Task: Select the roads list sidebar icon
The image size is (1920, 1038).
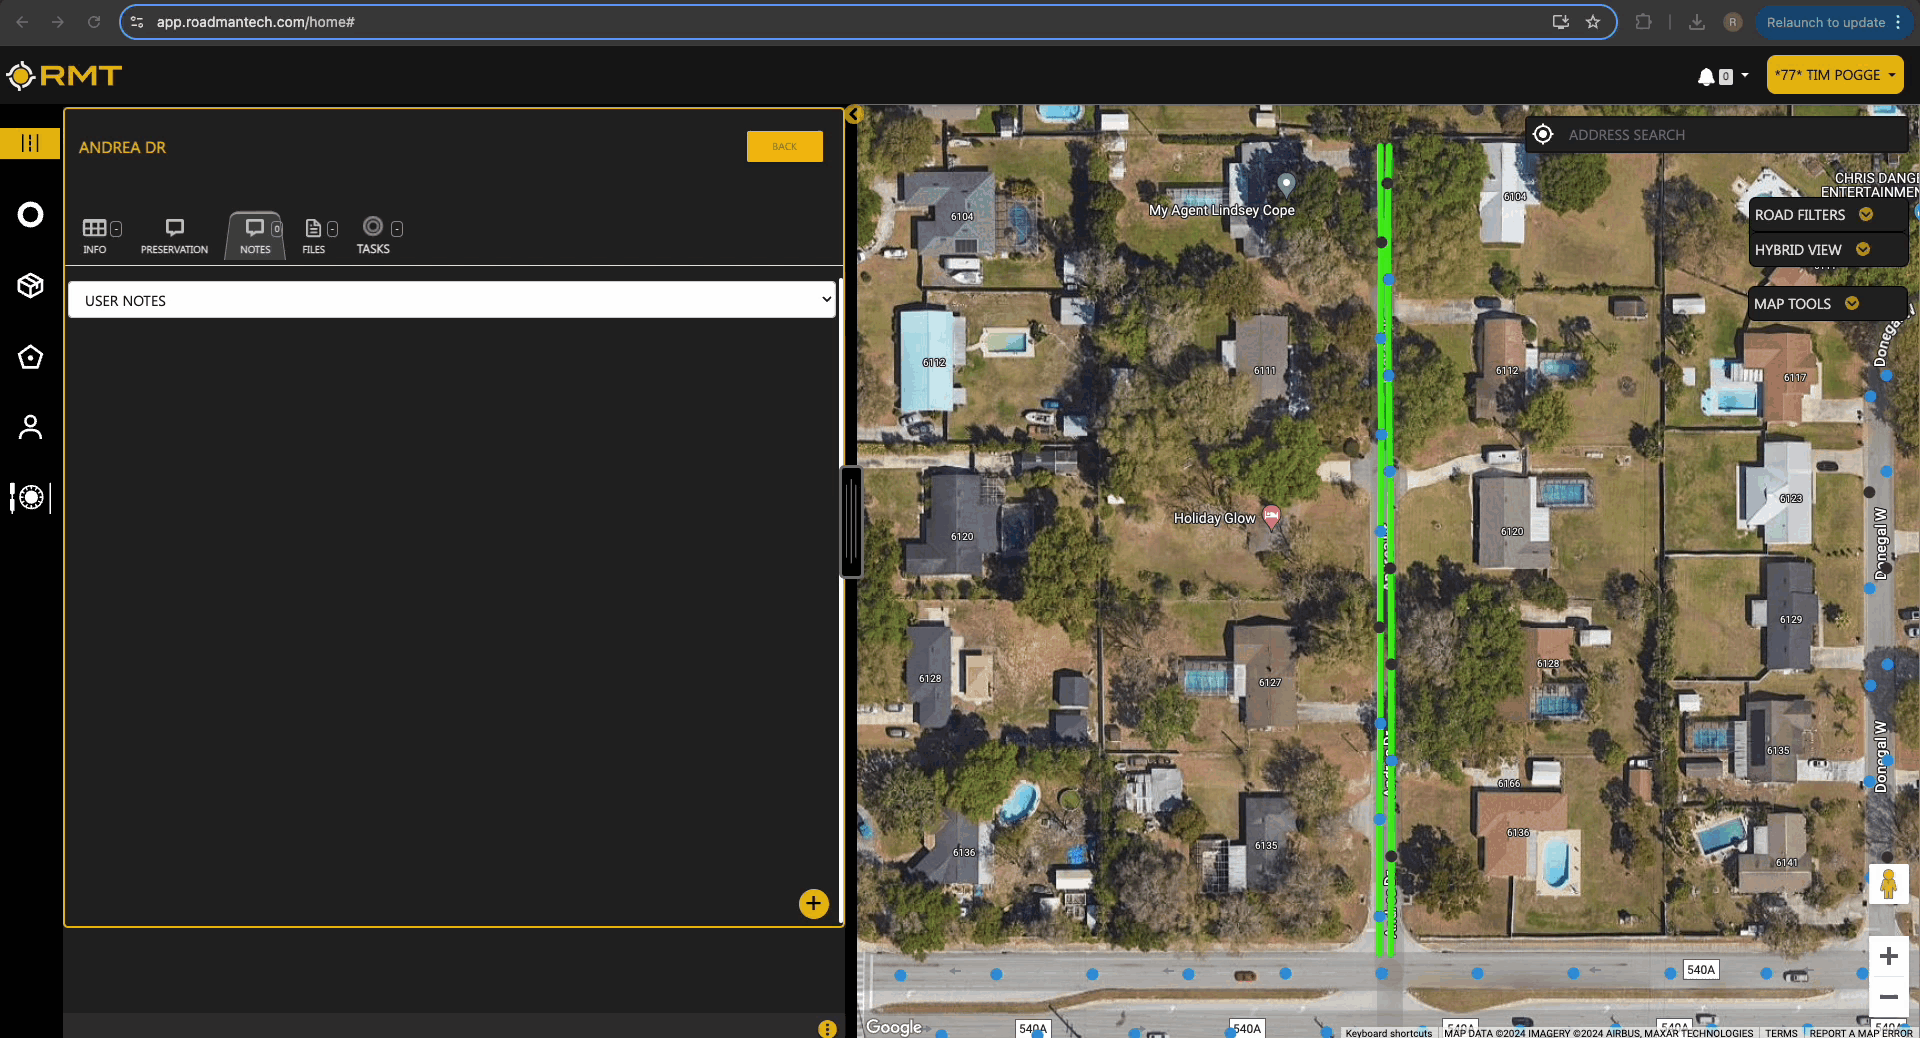Action: click(30, 143)
